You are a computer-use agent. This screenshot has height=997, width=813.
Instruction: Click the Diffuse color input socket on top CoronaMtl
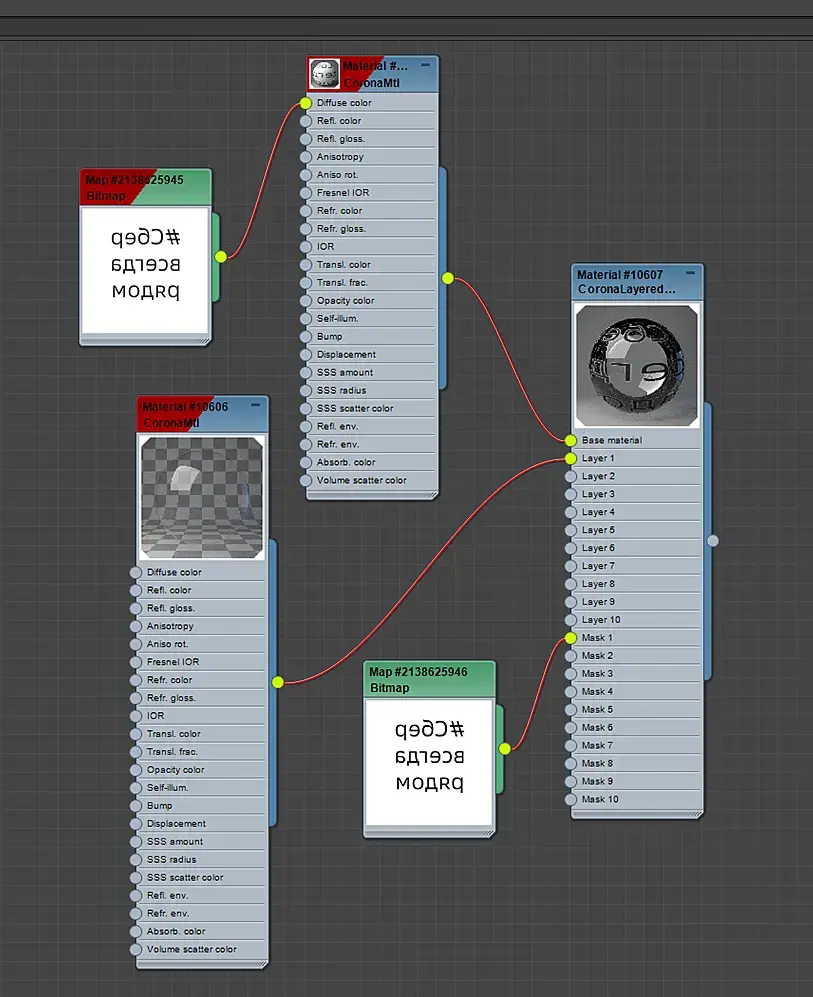[306, 103]
